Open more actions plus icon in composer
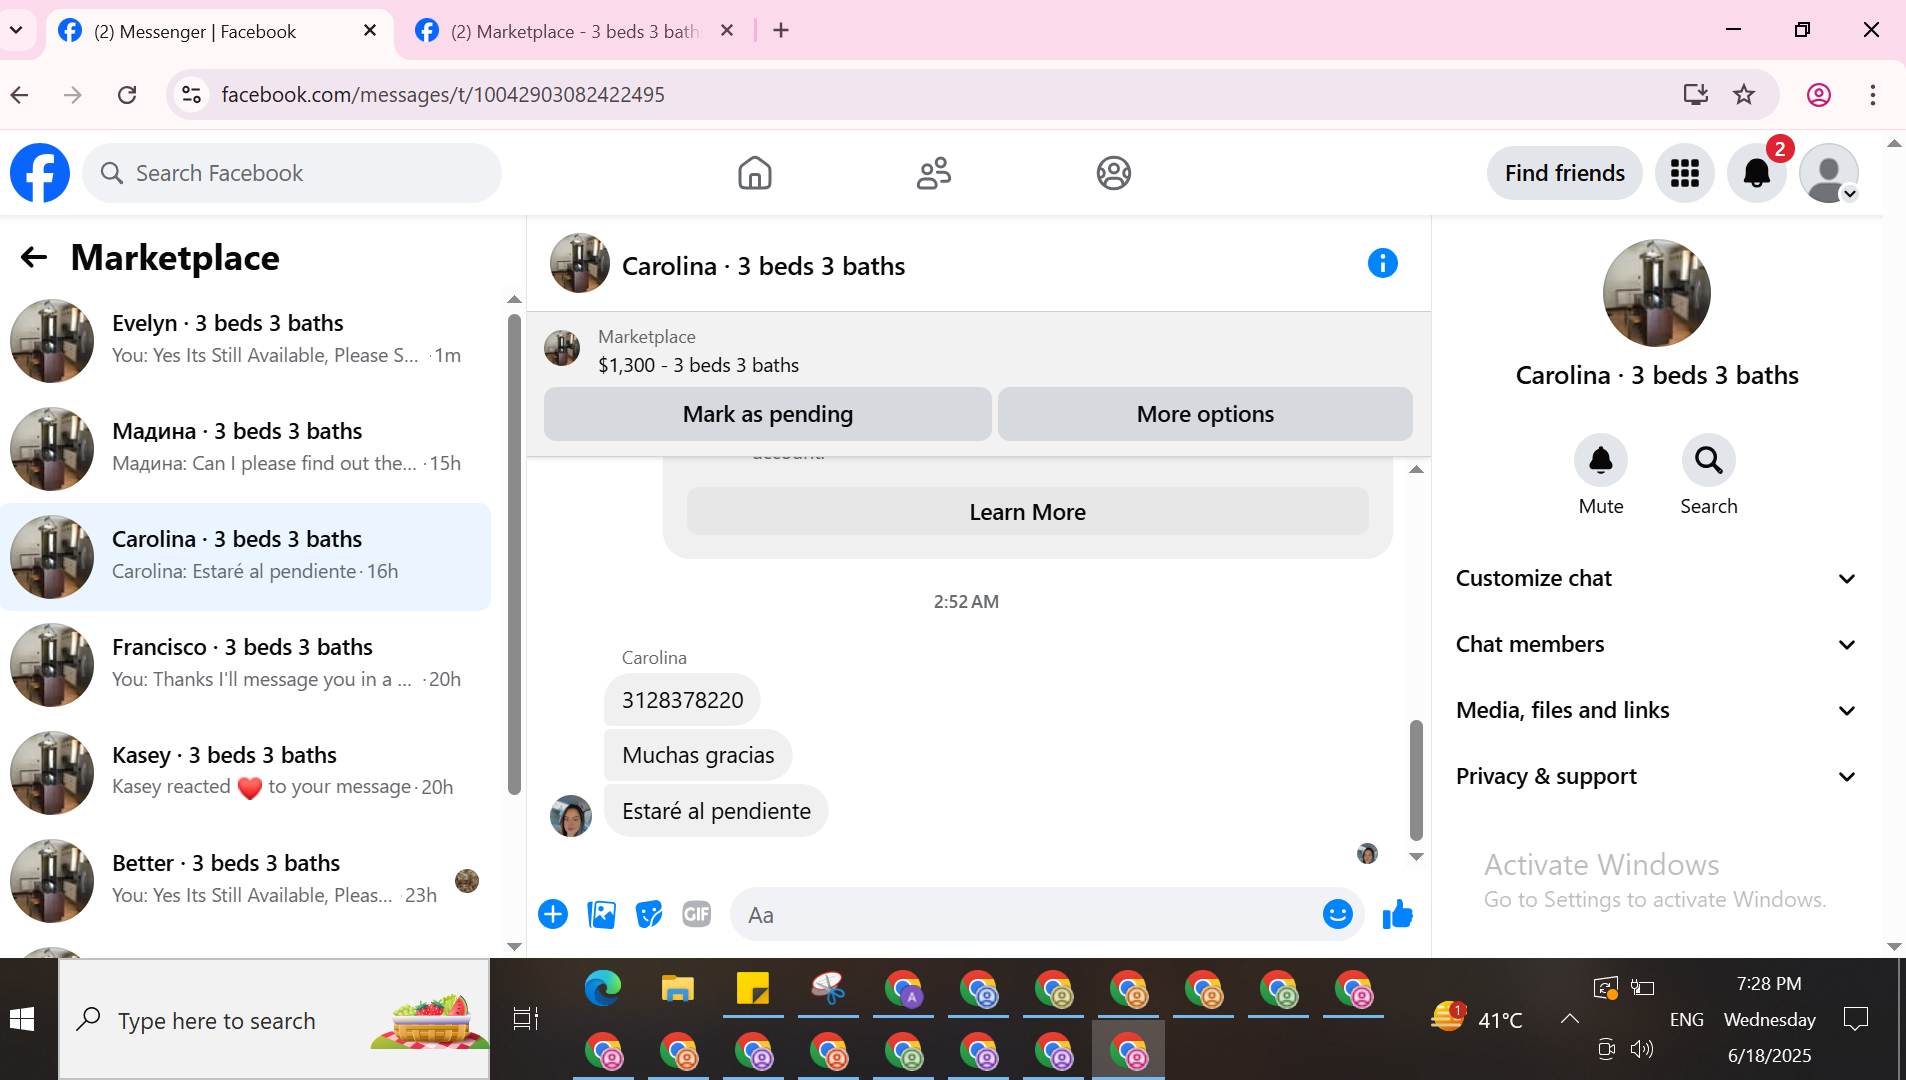 pos(553,914)
